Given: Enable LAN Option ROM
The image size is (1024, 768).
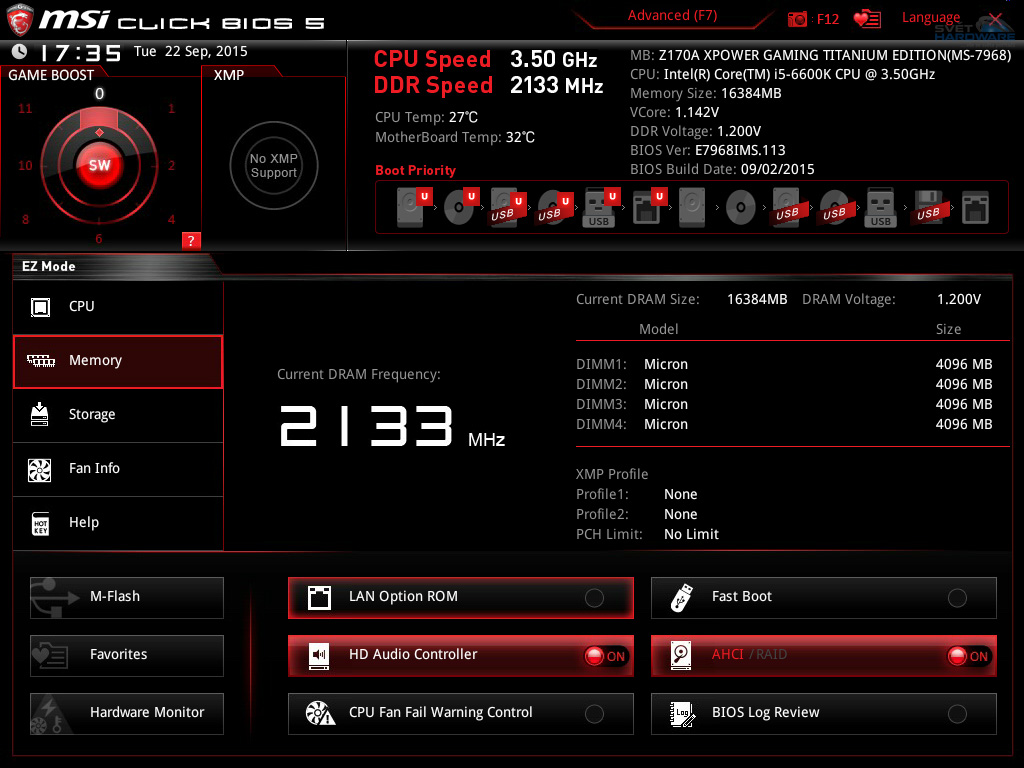Looking at the screenshot, I should pos(594,596).
